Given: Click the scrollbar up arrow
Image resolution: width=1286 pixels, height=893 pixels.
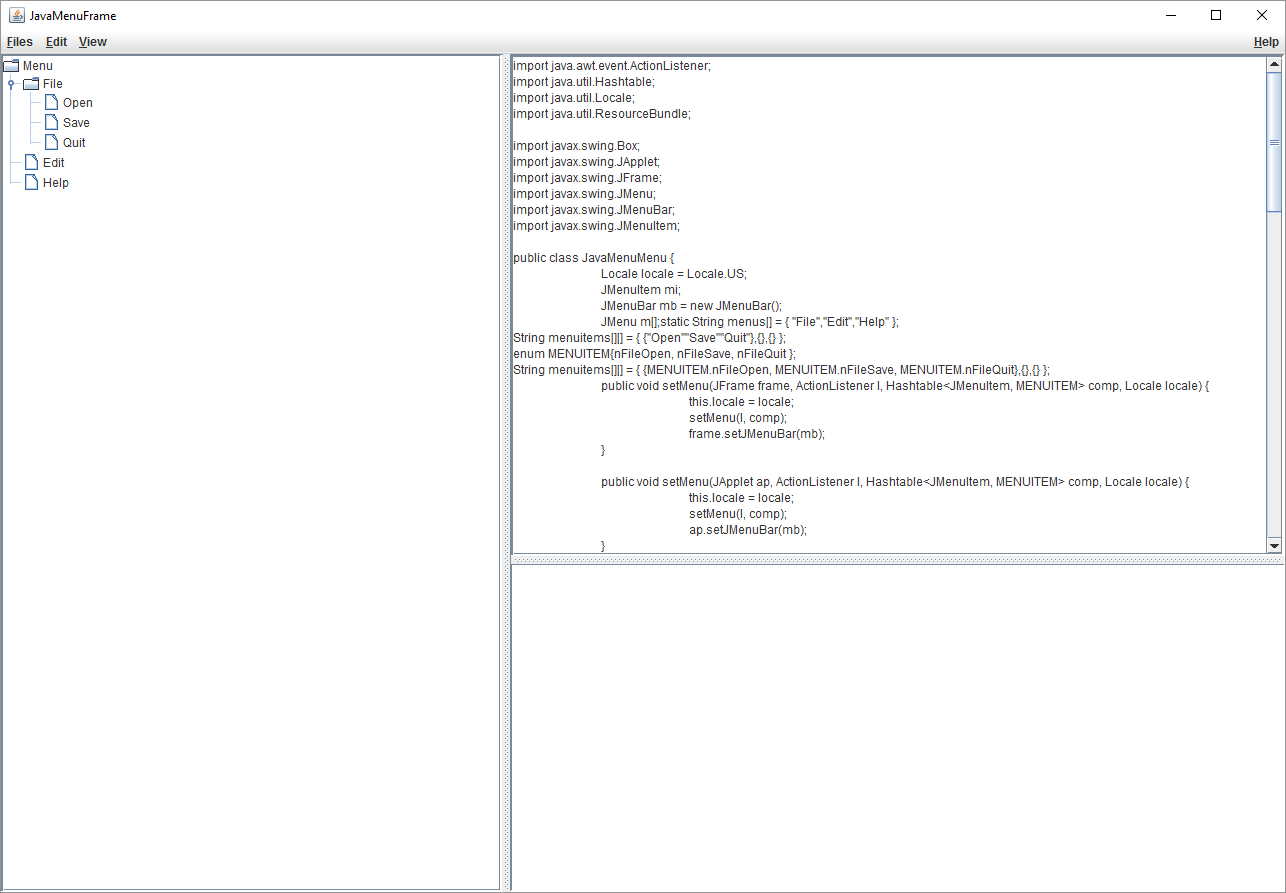Looking at the screenshot, I should [1274, 64].
